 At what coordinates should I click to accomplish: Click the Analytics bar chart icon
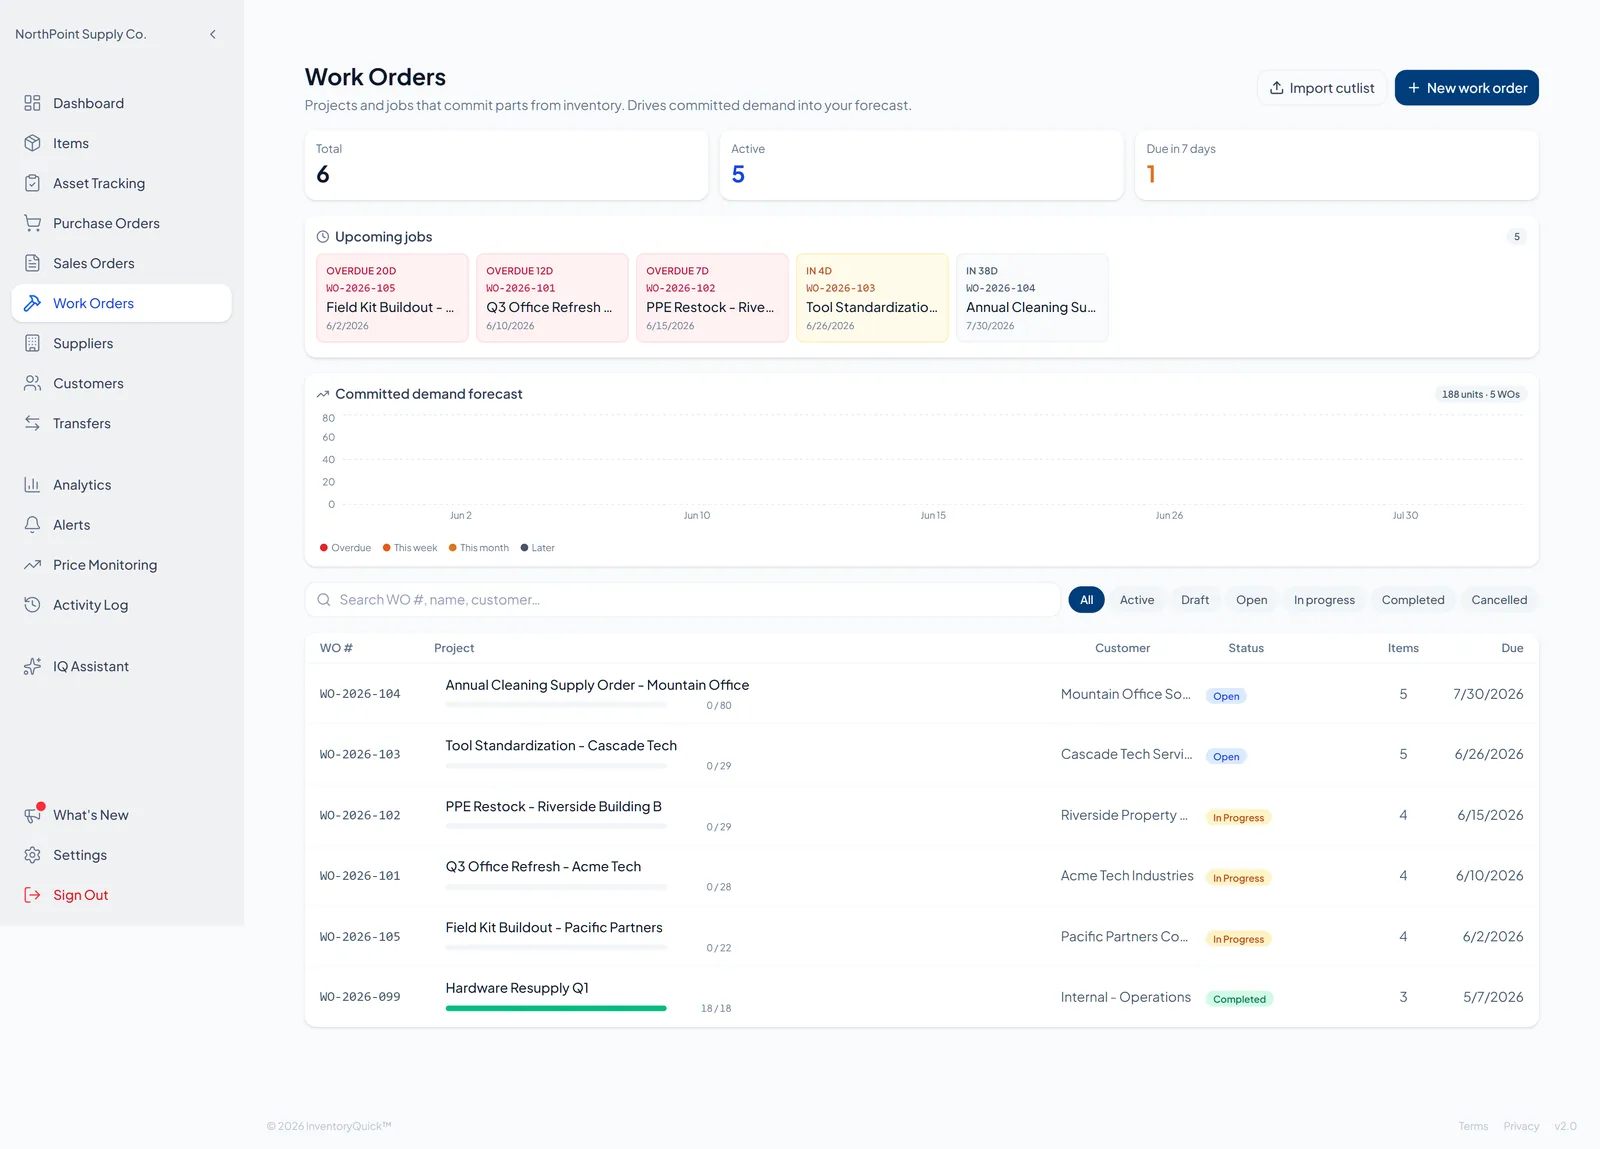pyautogui.click(x=32, y=485)
